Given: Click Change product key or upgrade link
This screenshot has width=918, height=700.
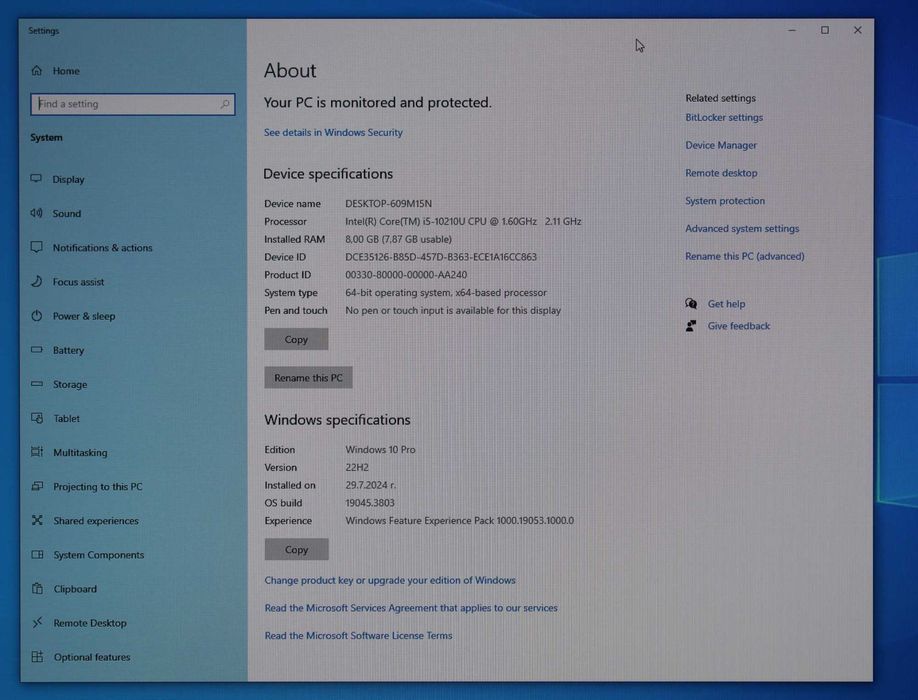Looking at the screenshot, I should [x=390, y=580].
